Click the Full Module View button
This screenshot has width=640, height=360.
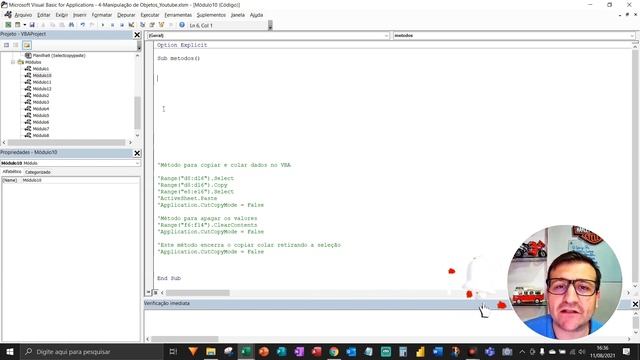pos(155,293)
